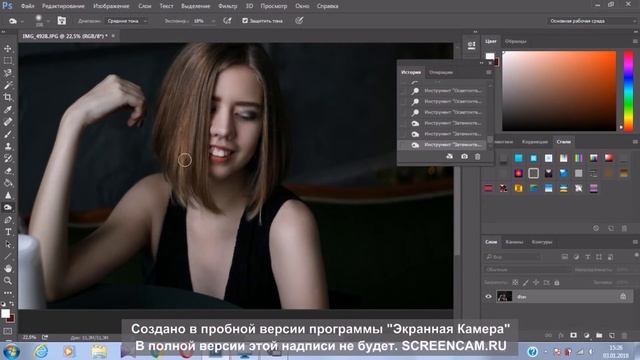Open the 'Фильтр' menu
The width and height of the screenshot is (640, 360).
(227, 6)
